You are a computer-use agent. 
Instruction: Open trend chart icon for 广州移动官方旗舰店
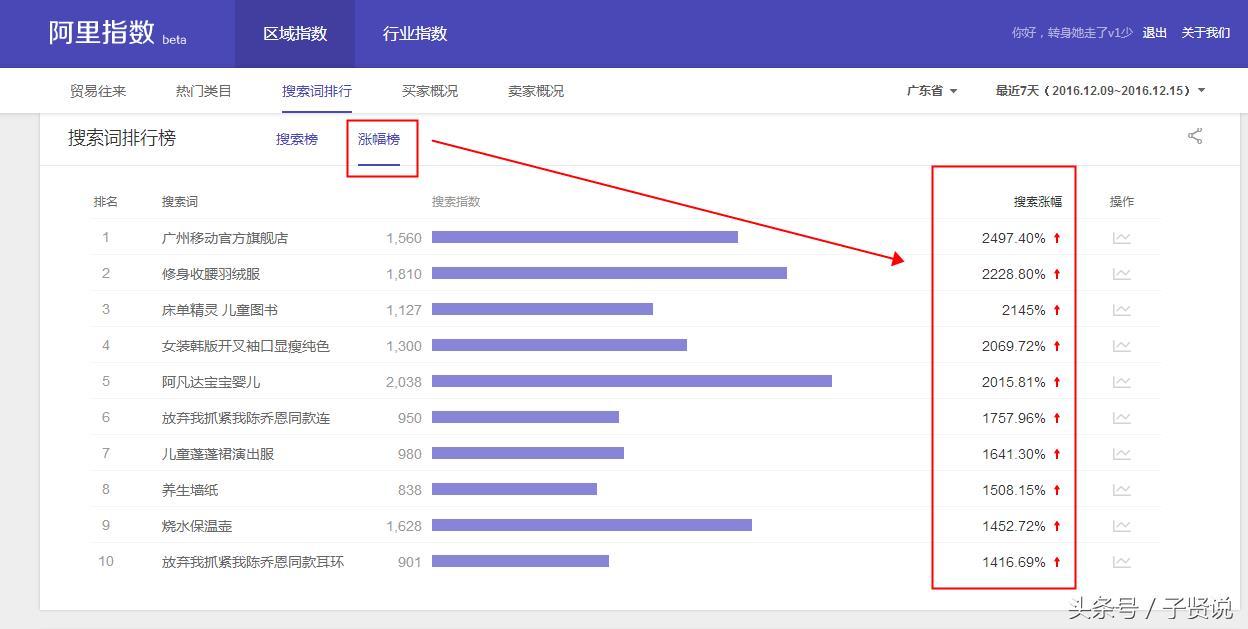tap(1122, 238)
